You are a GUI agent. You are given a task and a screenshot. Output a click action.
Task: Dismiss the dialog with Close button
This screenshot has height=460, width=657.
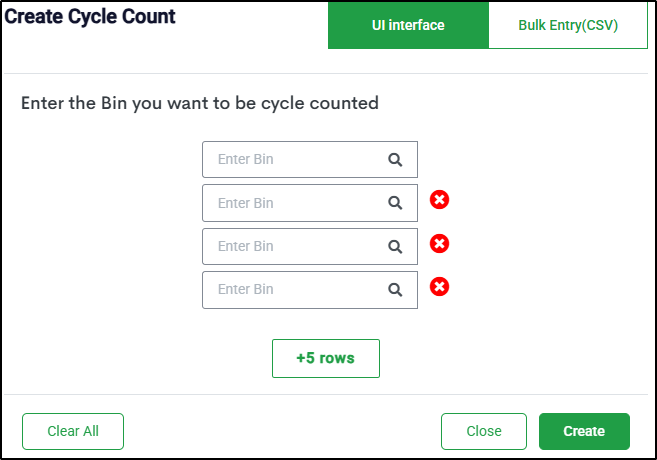point(484,431)
